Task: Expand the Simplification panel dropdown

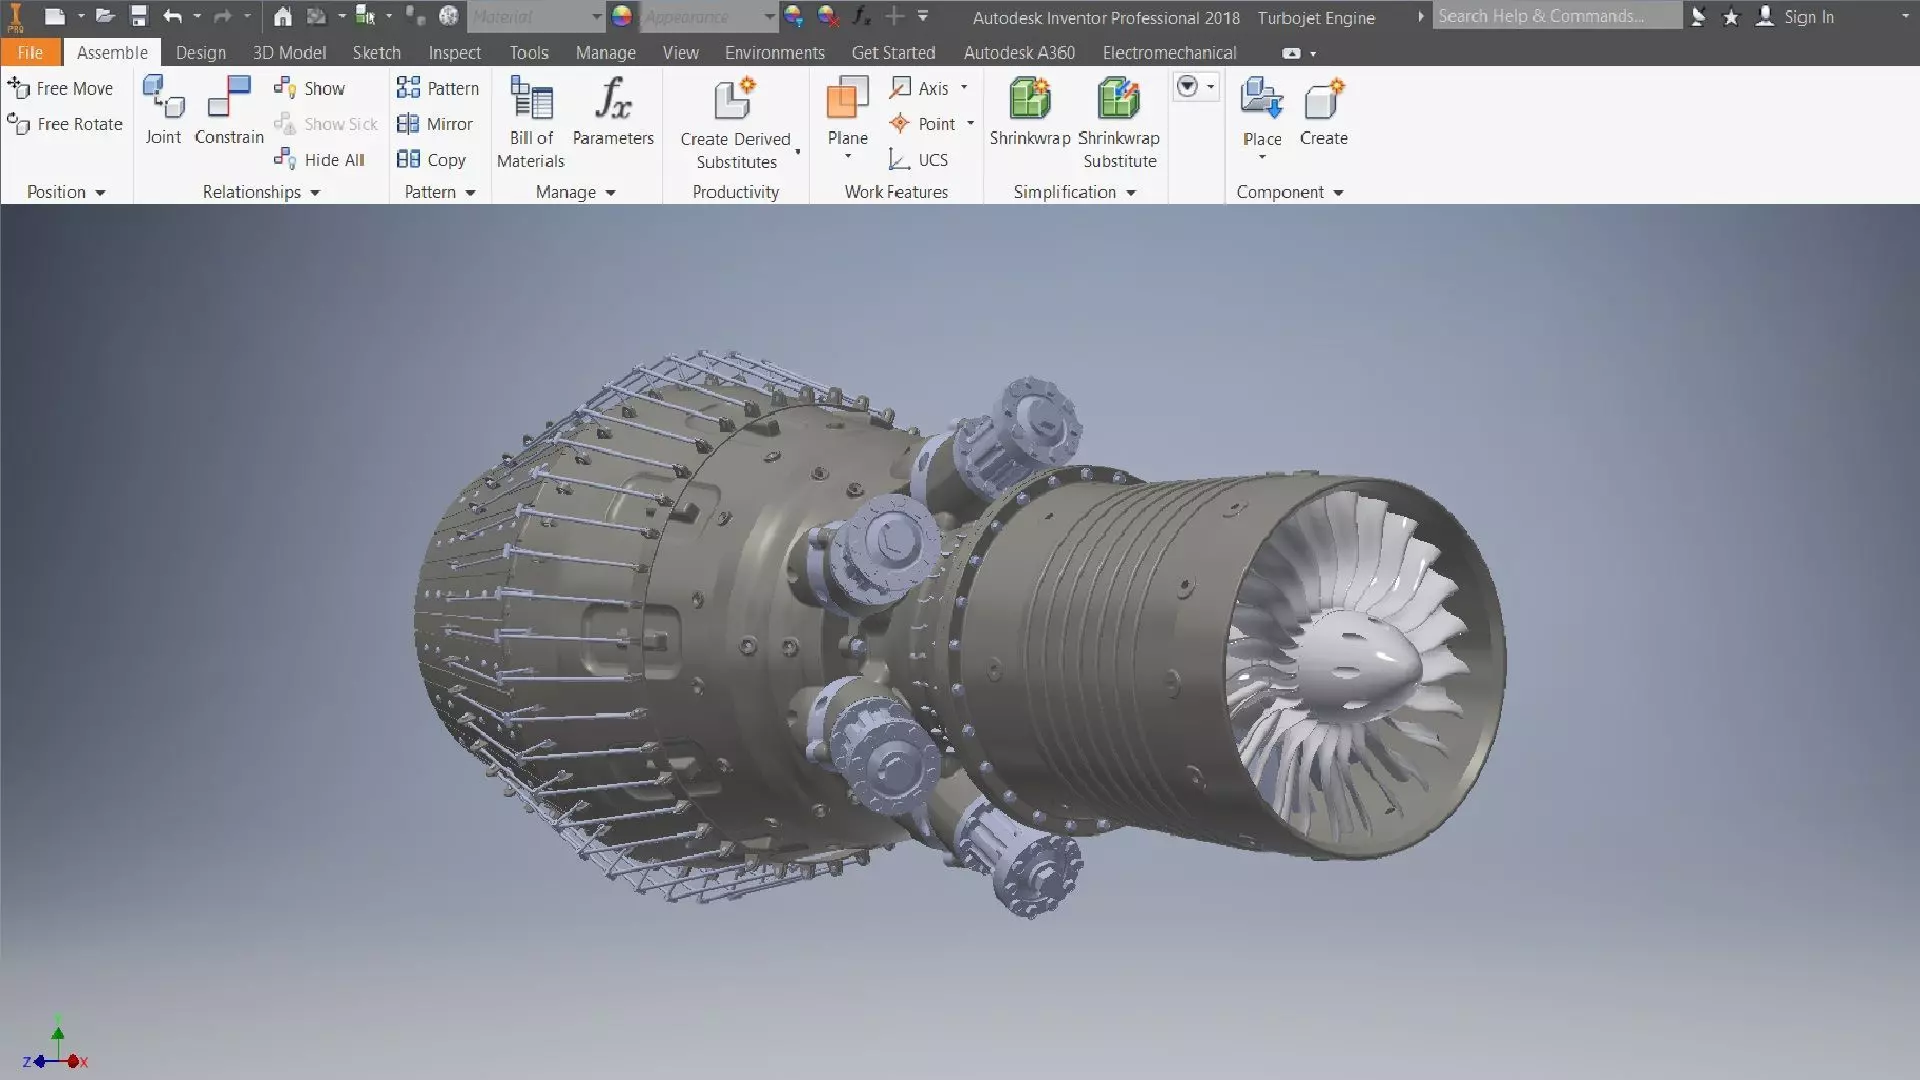Action: [1131, 193]
